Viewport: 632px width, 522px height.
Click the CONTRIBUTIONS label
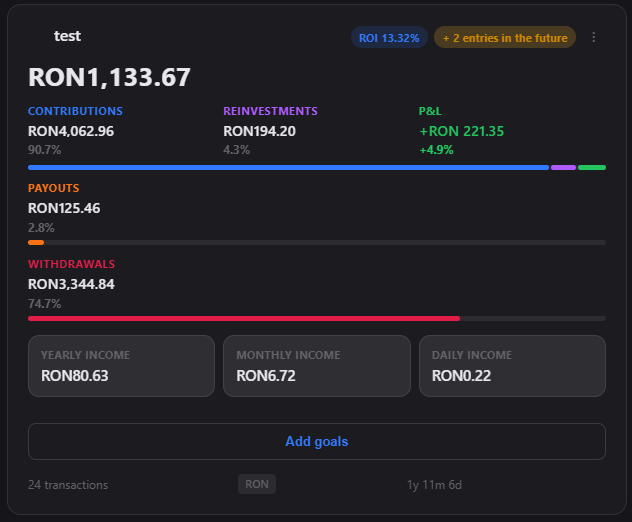point(75,111)
